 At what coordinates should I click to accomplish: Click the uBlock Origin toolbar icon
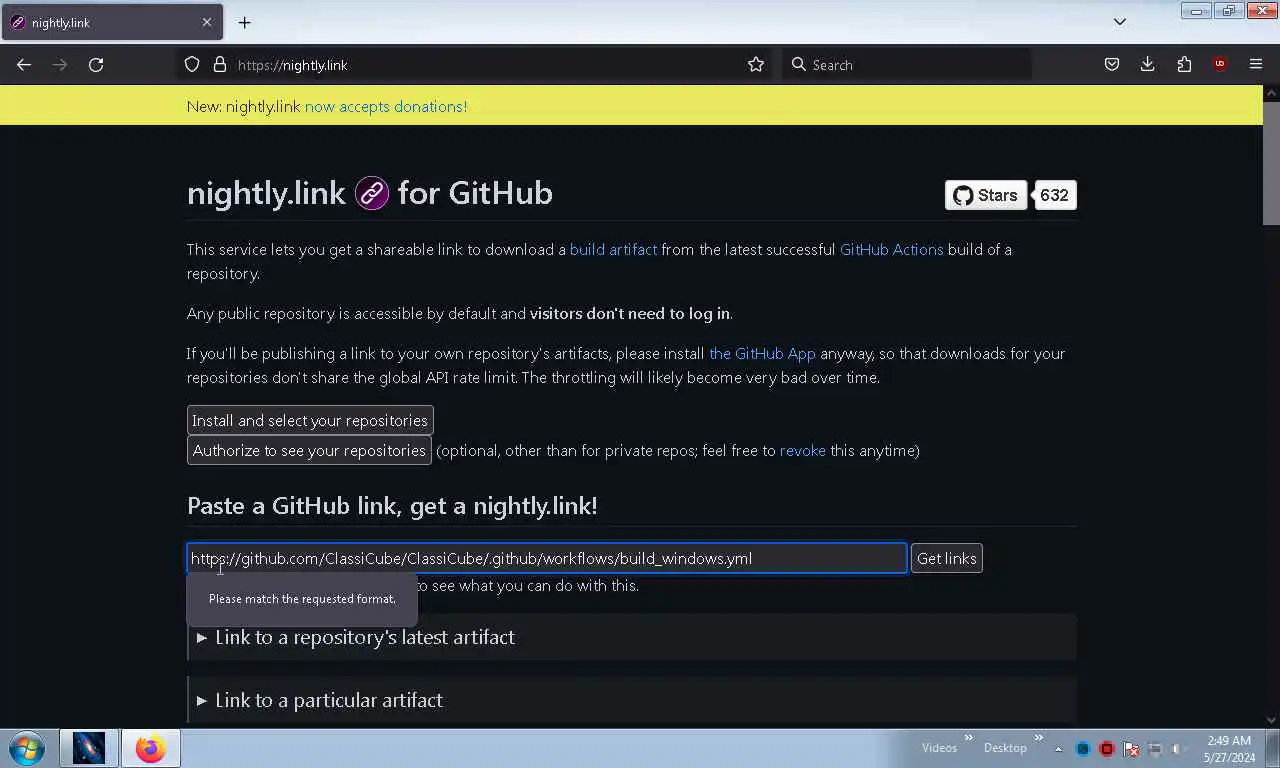tap(1220, 65)
